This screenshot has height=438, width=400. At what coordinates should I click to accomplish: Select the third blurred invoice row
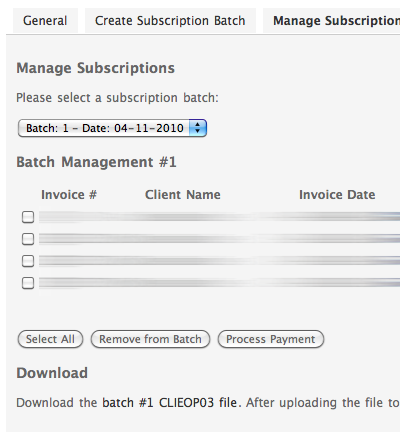(219, 261)
